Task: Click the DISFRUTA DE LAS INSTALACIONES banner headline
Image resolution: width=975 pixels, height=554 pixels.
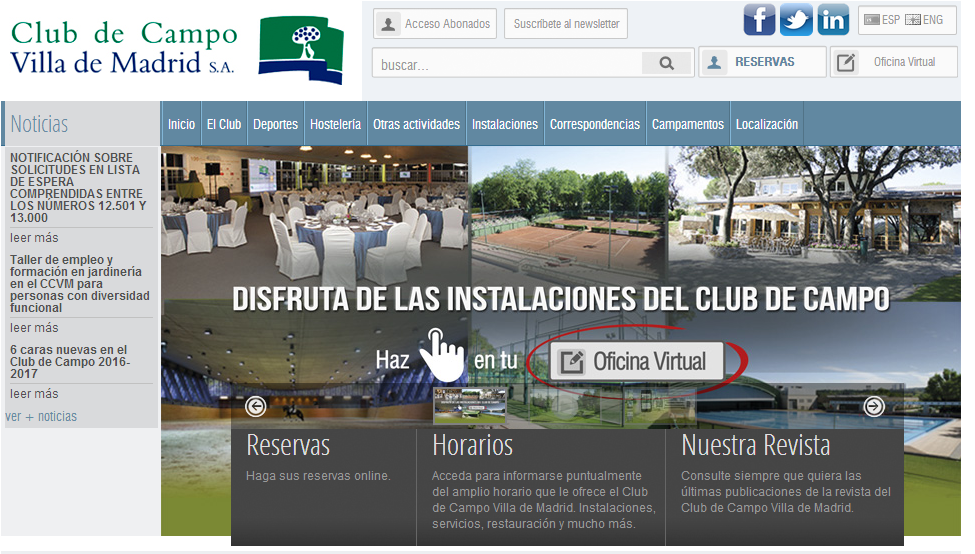Action: (x=561, y=299)
